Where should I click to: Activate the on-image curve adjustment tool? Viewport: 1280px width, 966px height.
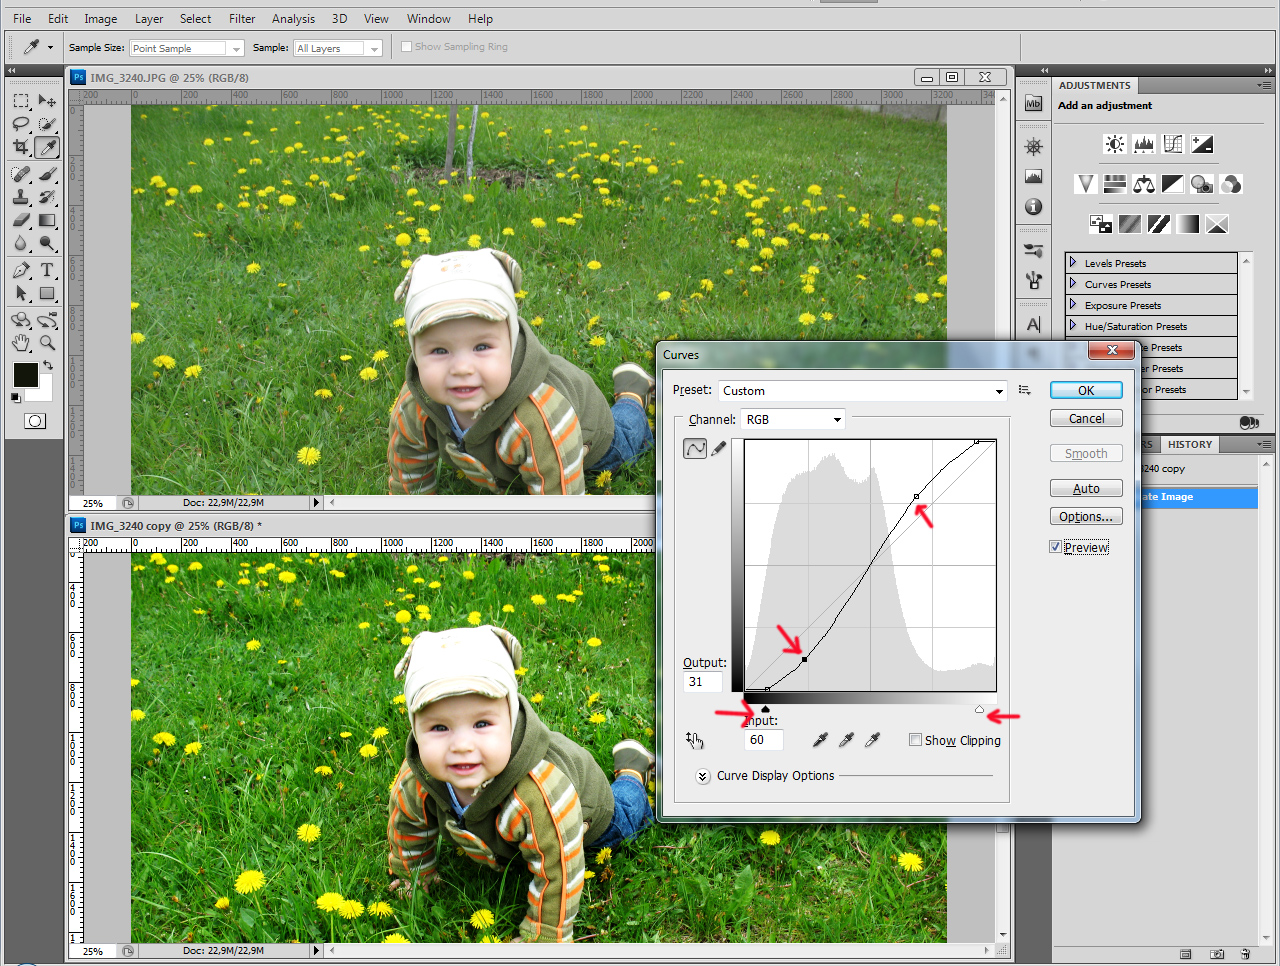pyautogui.click(x=695, y=740)
